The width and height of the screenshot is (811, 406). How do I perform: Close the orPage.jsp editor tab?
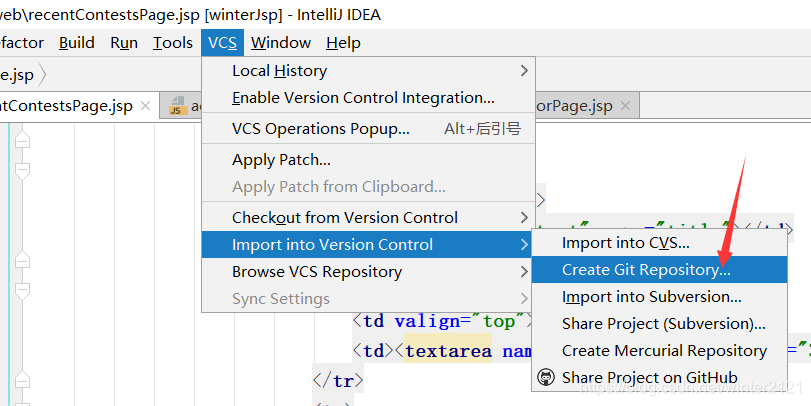(625, 106)
